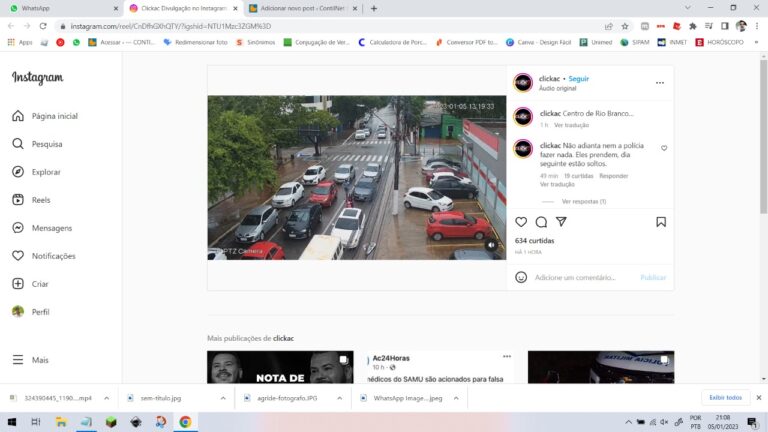
Task: Save the post with bookmark icon
Action: (x=661, y=222)
